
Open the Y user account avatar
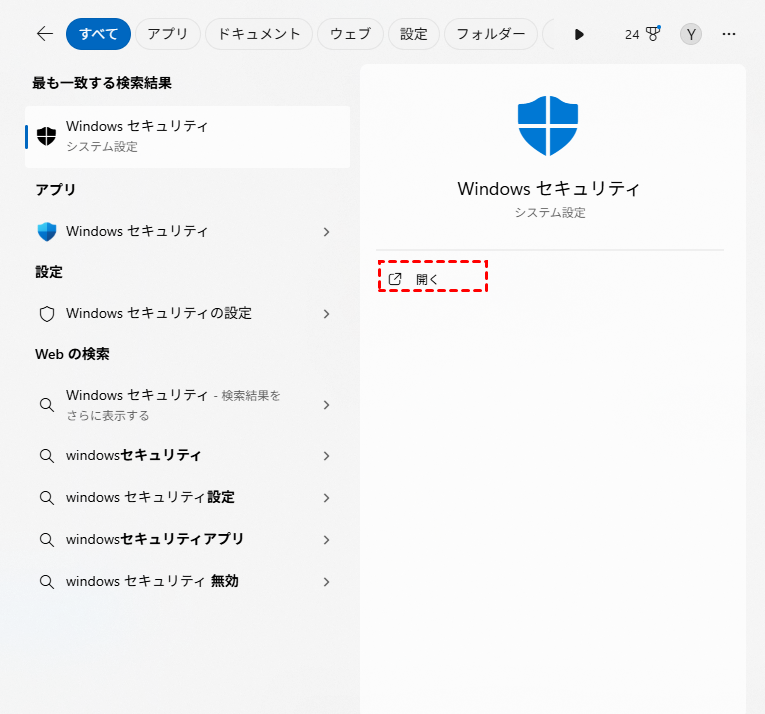691,34
